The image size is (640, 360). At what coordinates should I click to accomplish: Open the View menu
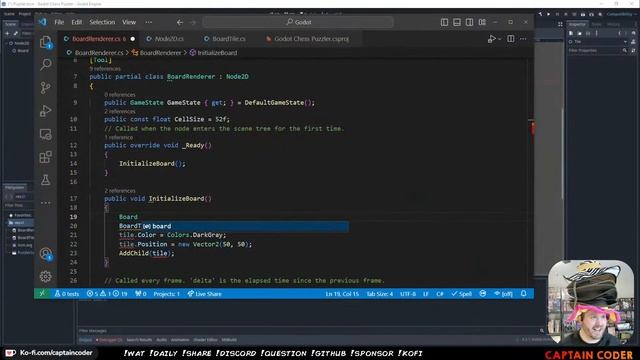129,22
